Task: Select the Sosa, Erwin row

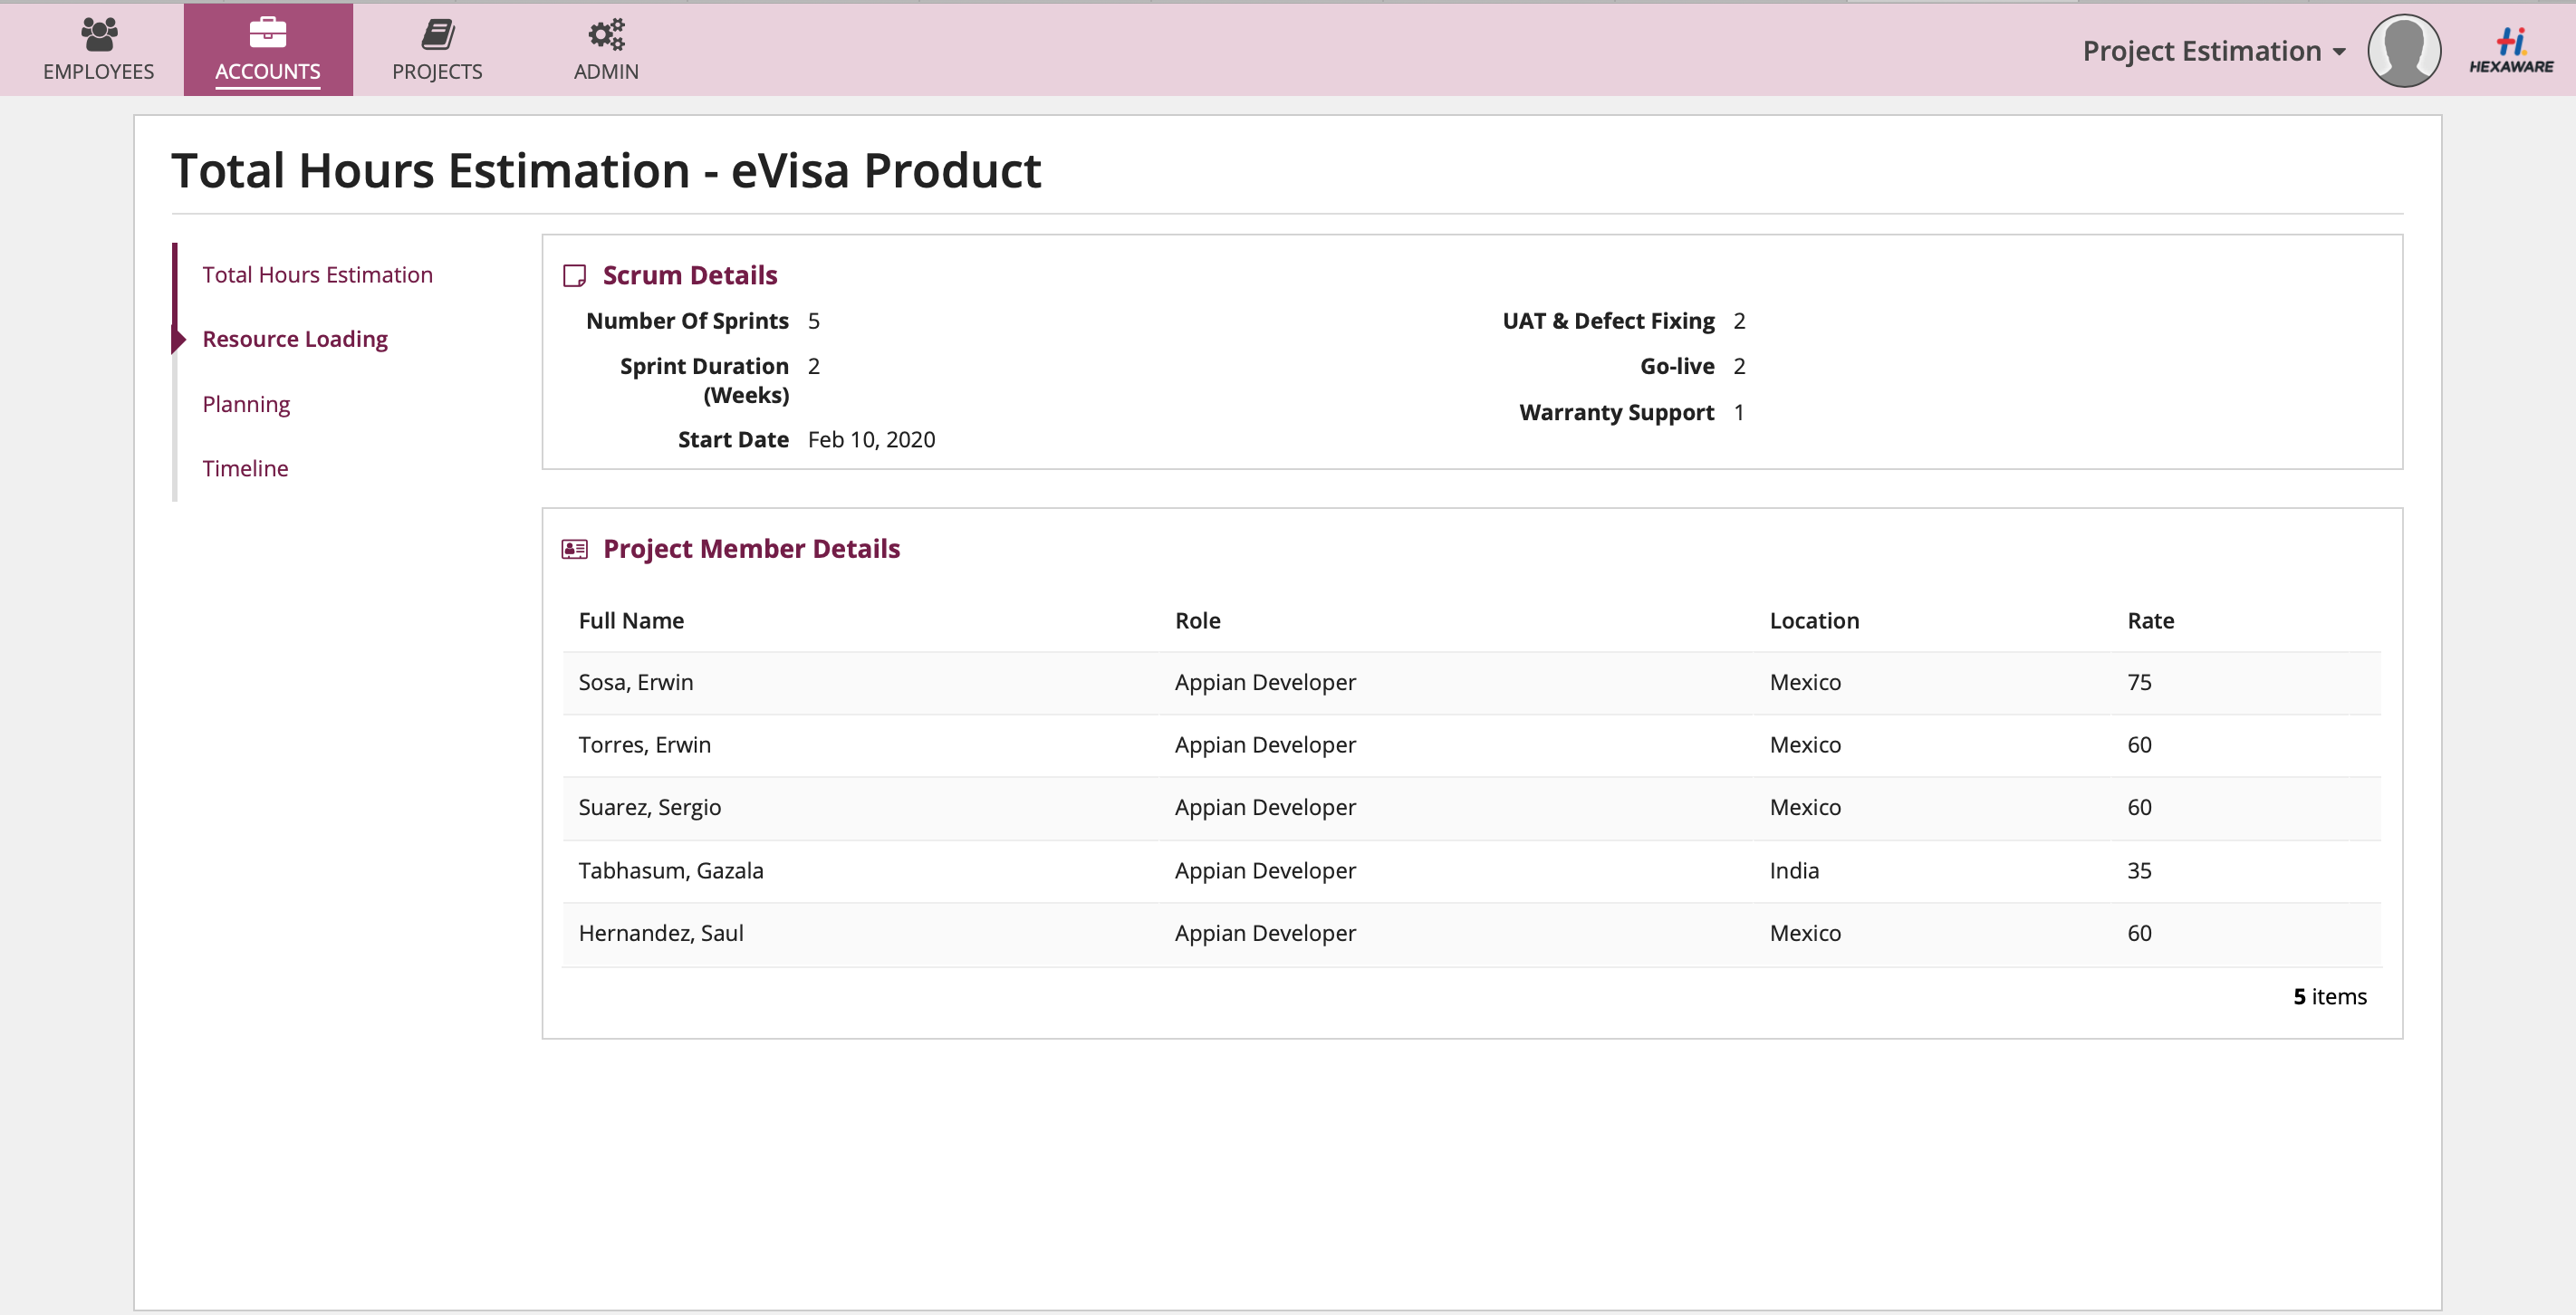Action: [x=636, y=682]
